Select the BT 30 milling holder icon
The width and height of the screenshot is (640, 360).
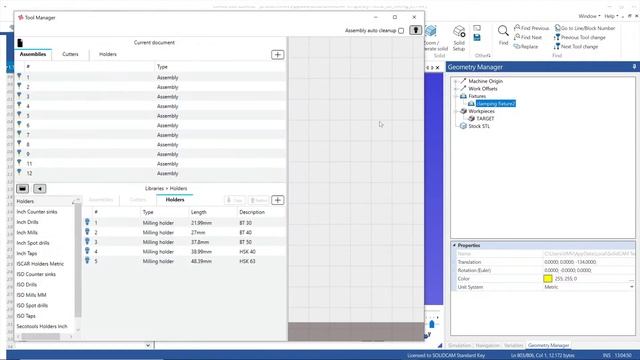click(x=87, y=222)
